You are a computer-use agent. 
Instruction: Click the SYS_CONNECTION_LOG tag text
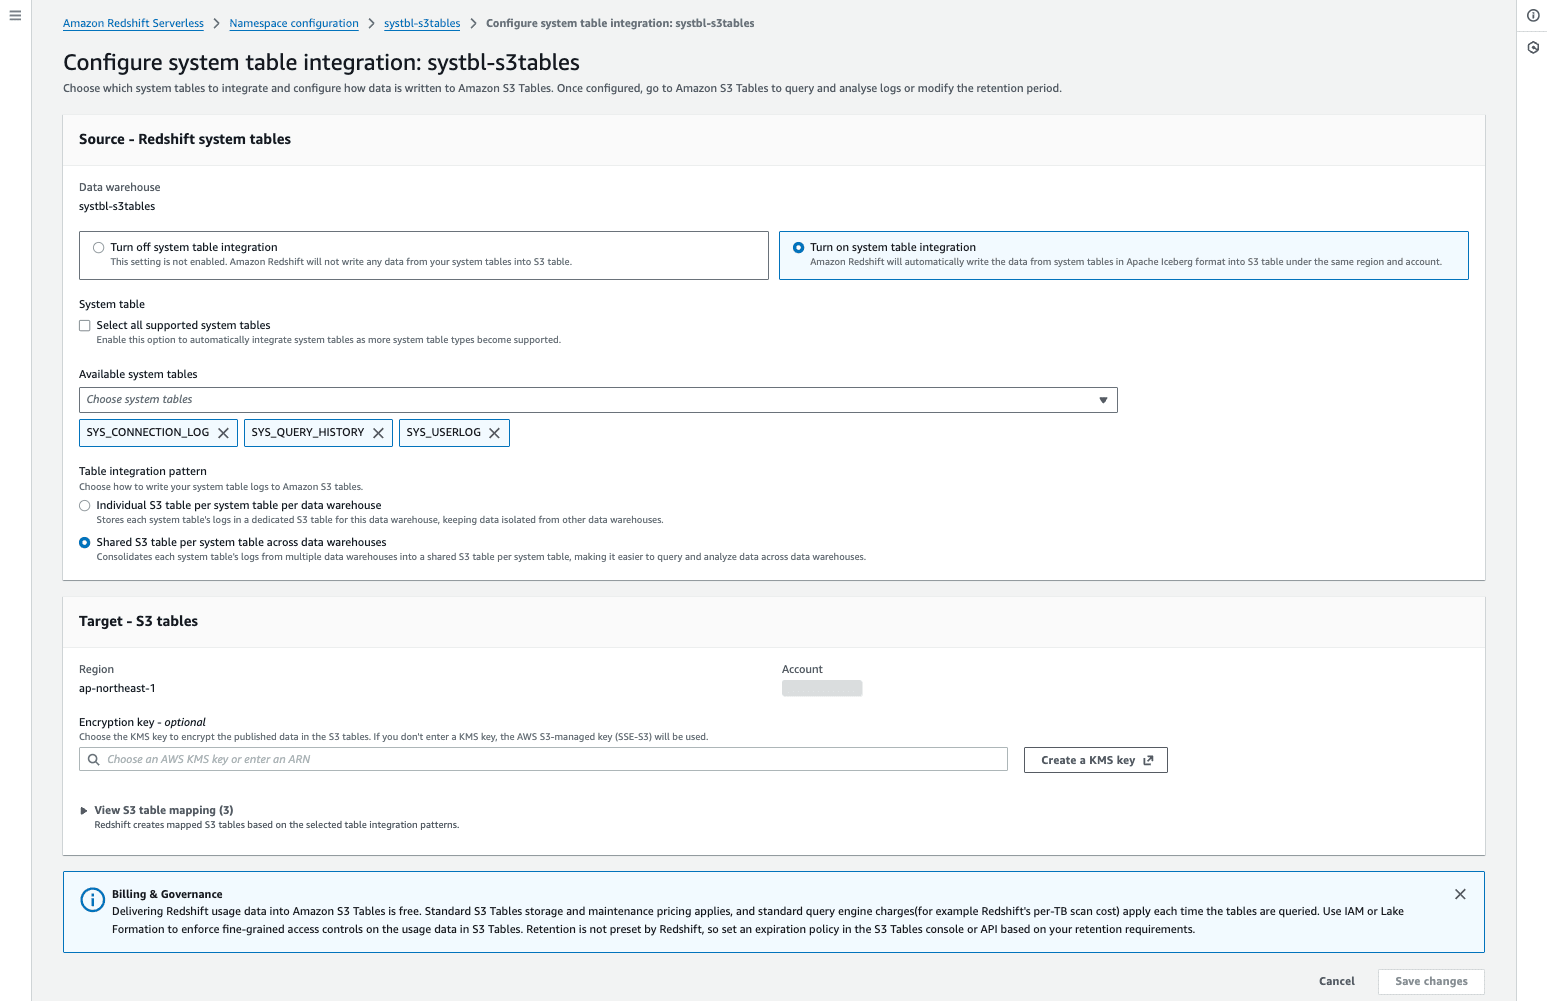(148, 433)
